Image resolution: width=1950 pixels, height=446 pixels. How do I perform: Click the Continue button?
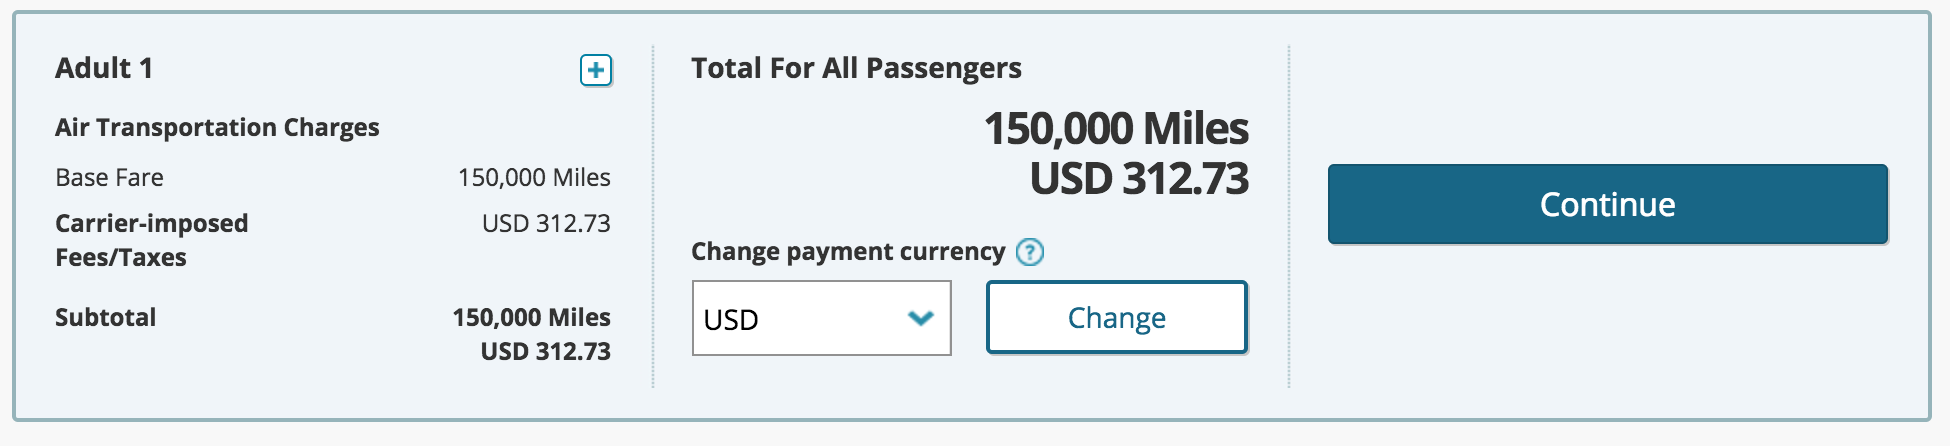(1607, 204)
